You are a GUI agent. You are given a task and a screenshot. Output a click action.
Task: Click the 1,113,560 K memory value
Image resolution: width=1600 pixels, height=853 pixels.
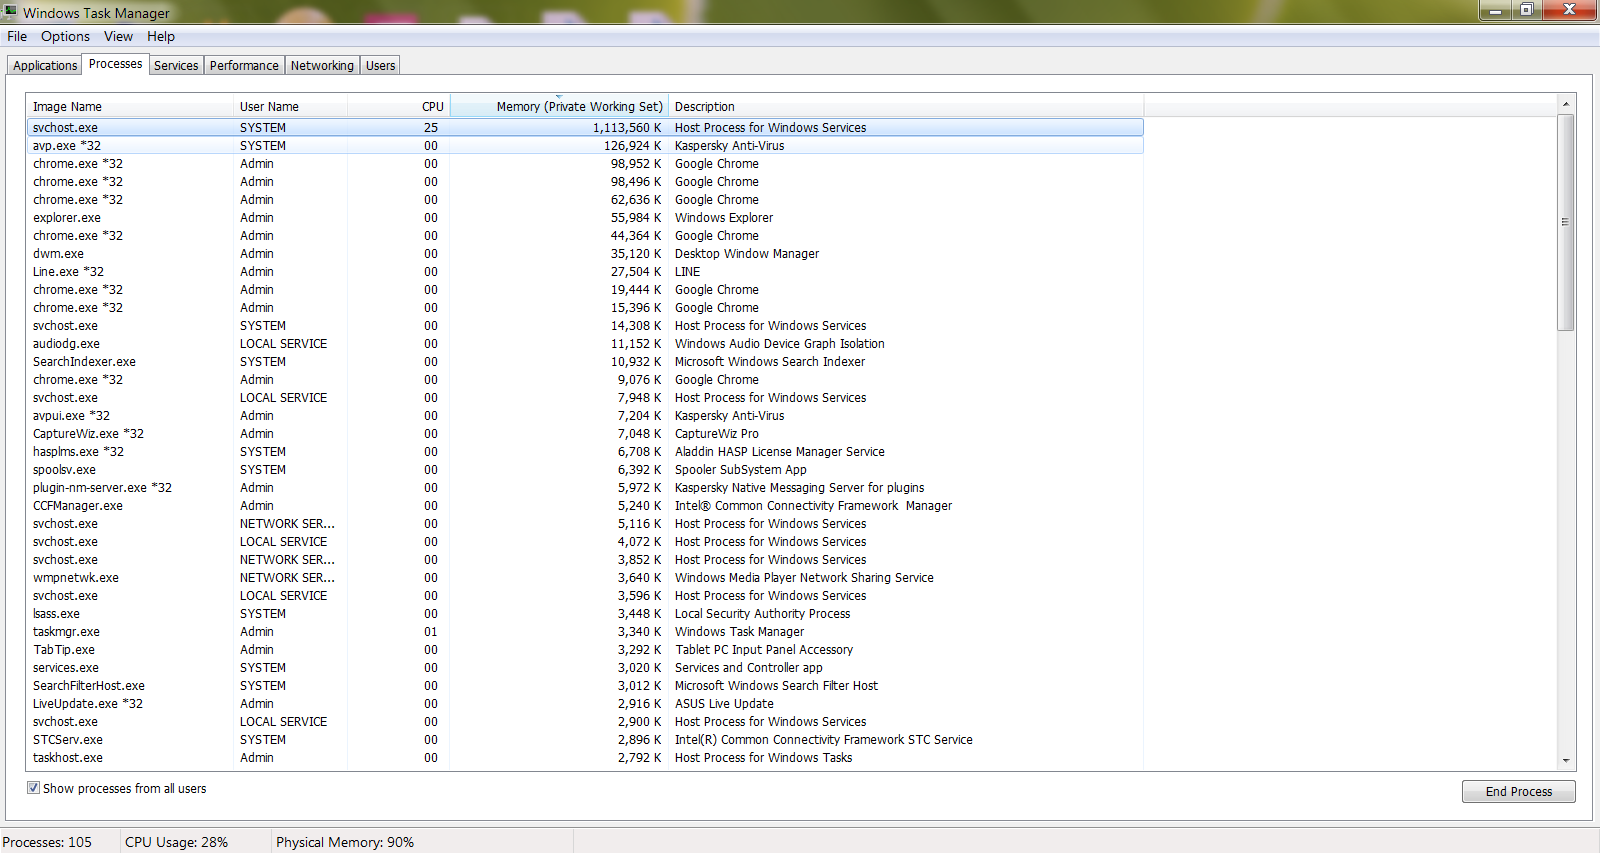point(627,127)
